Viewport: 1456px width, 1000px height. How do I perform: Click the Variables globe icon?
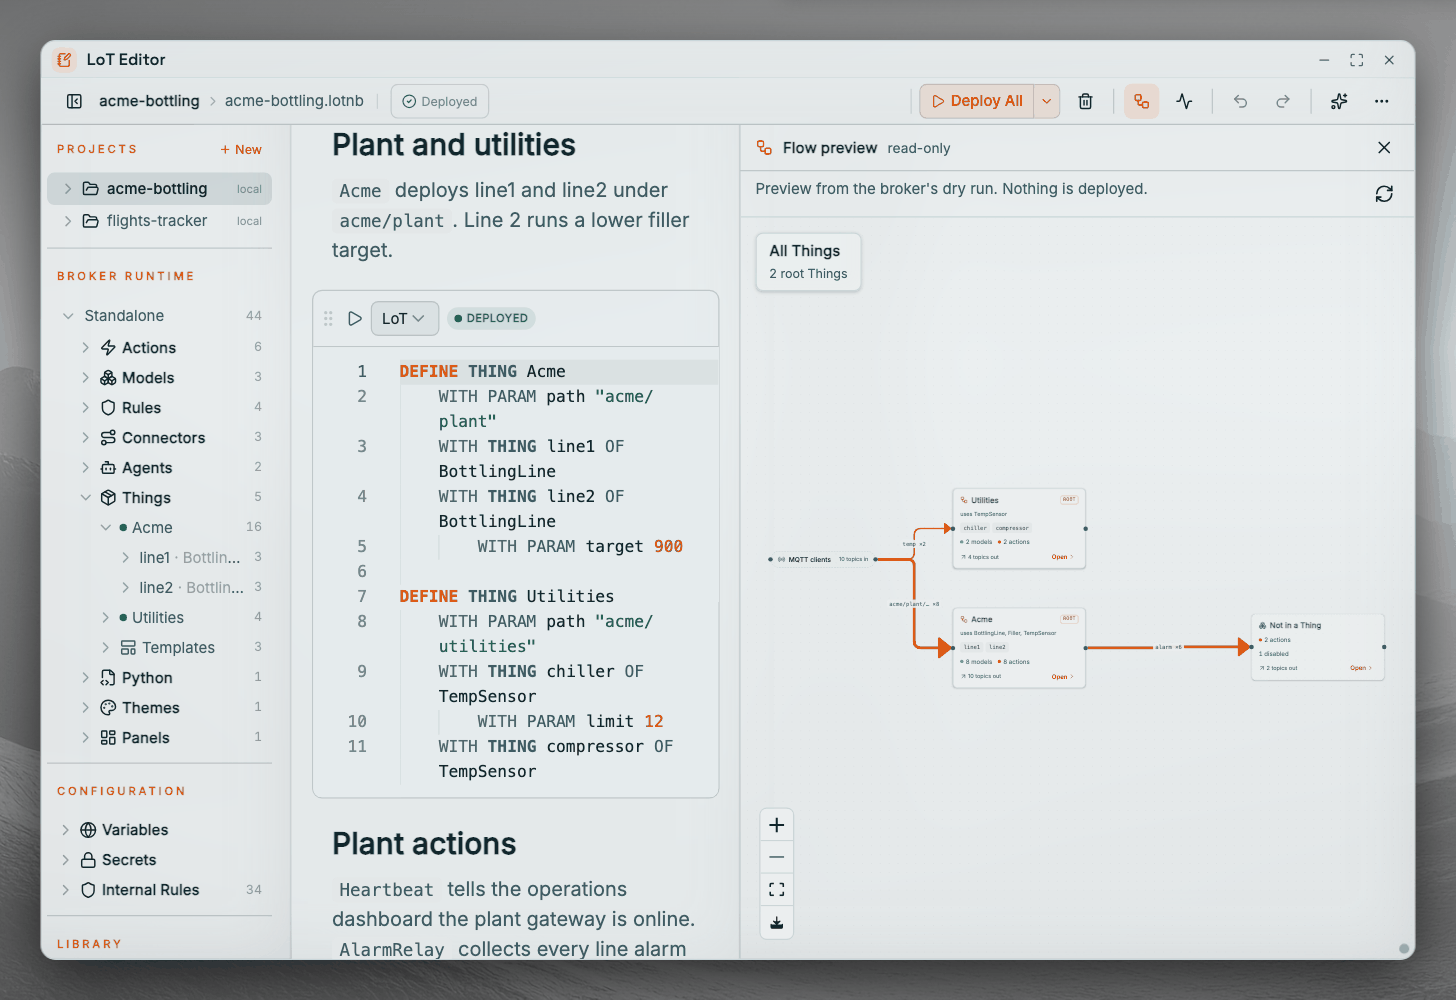coord(88,830)
